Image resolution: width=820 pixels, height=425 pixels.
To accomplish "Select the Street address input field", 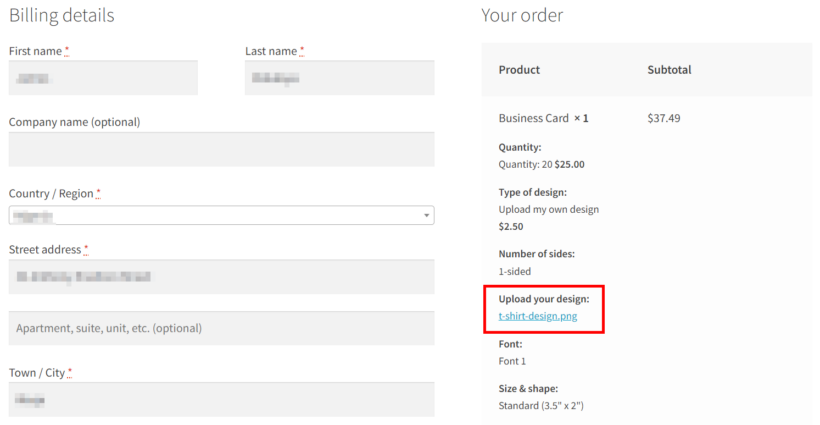I will coord(221,277).
